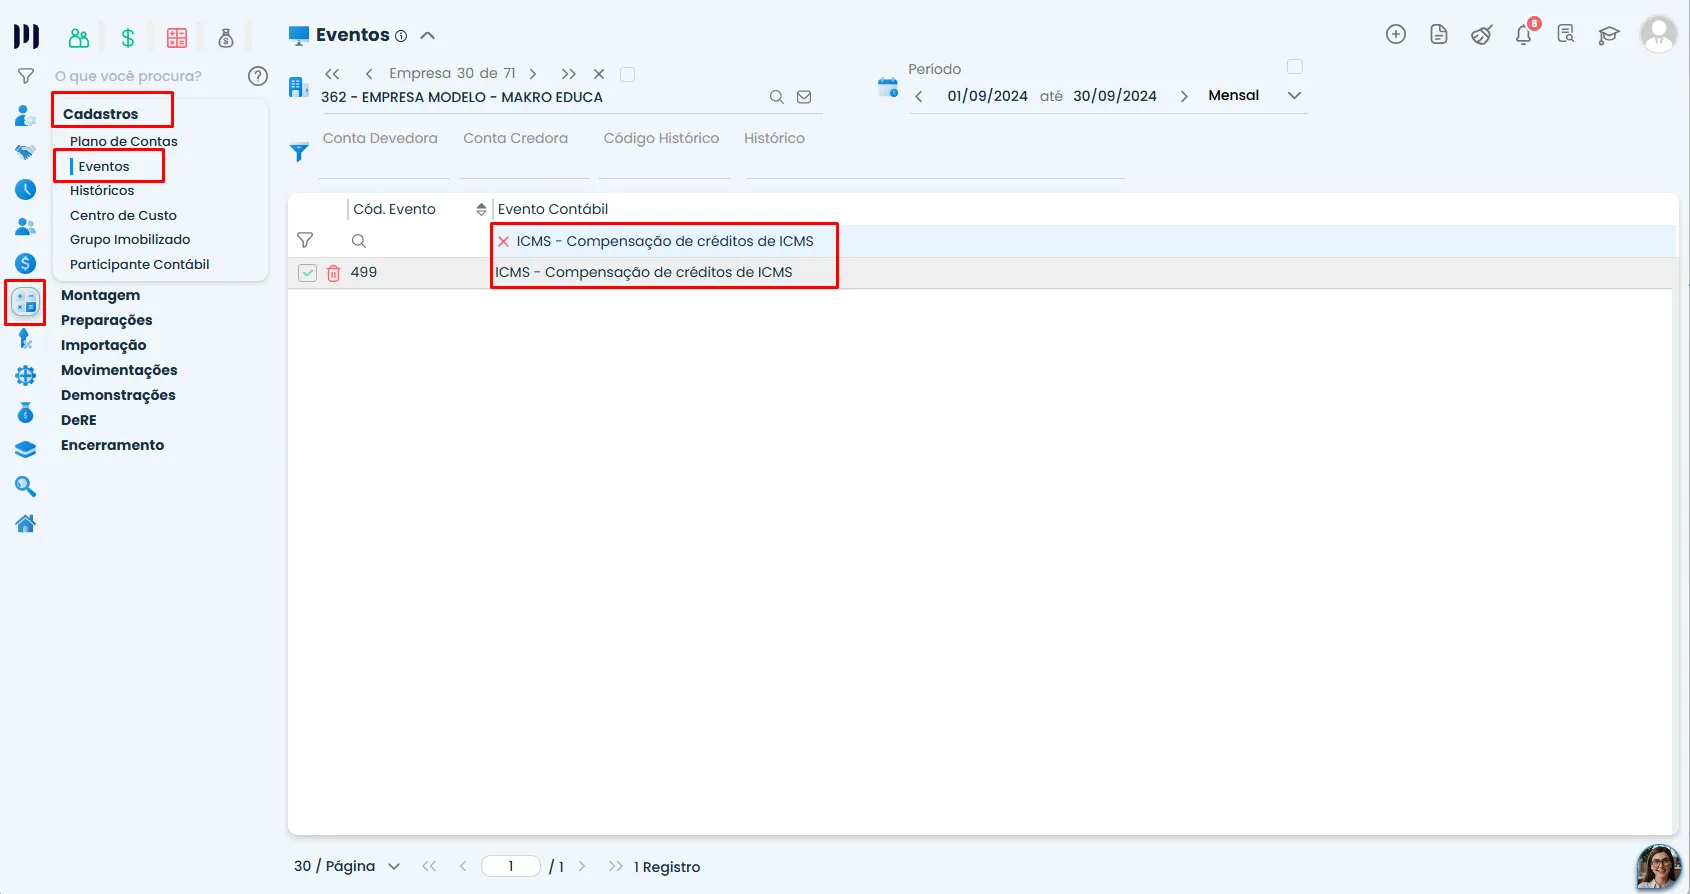
Task: Open the accounting calculator sidebar icon
Action: [x=26, y=302]
